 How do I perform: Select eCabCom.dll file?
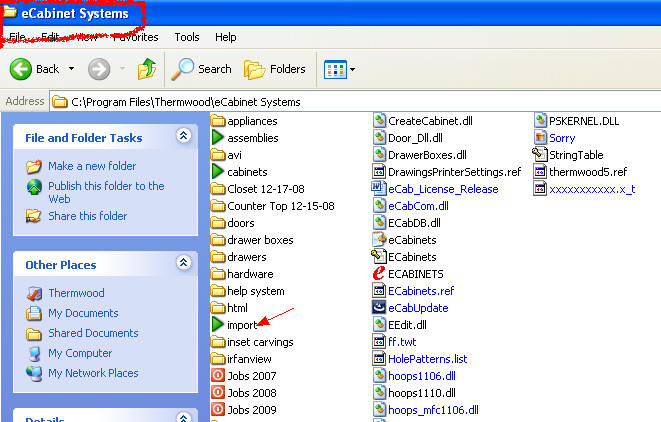point(411,206)
